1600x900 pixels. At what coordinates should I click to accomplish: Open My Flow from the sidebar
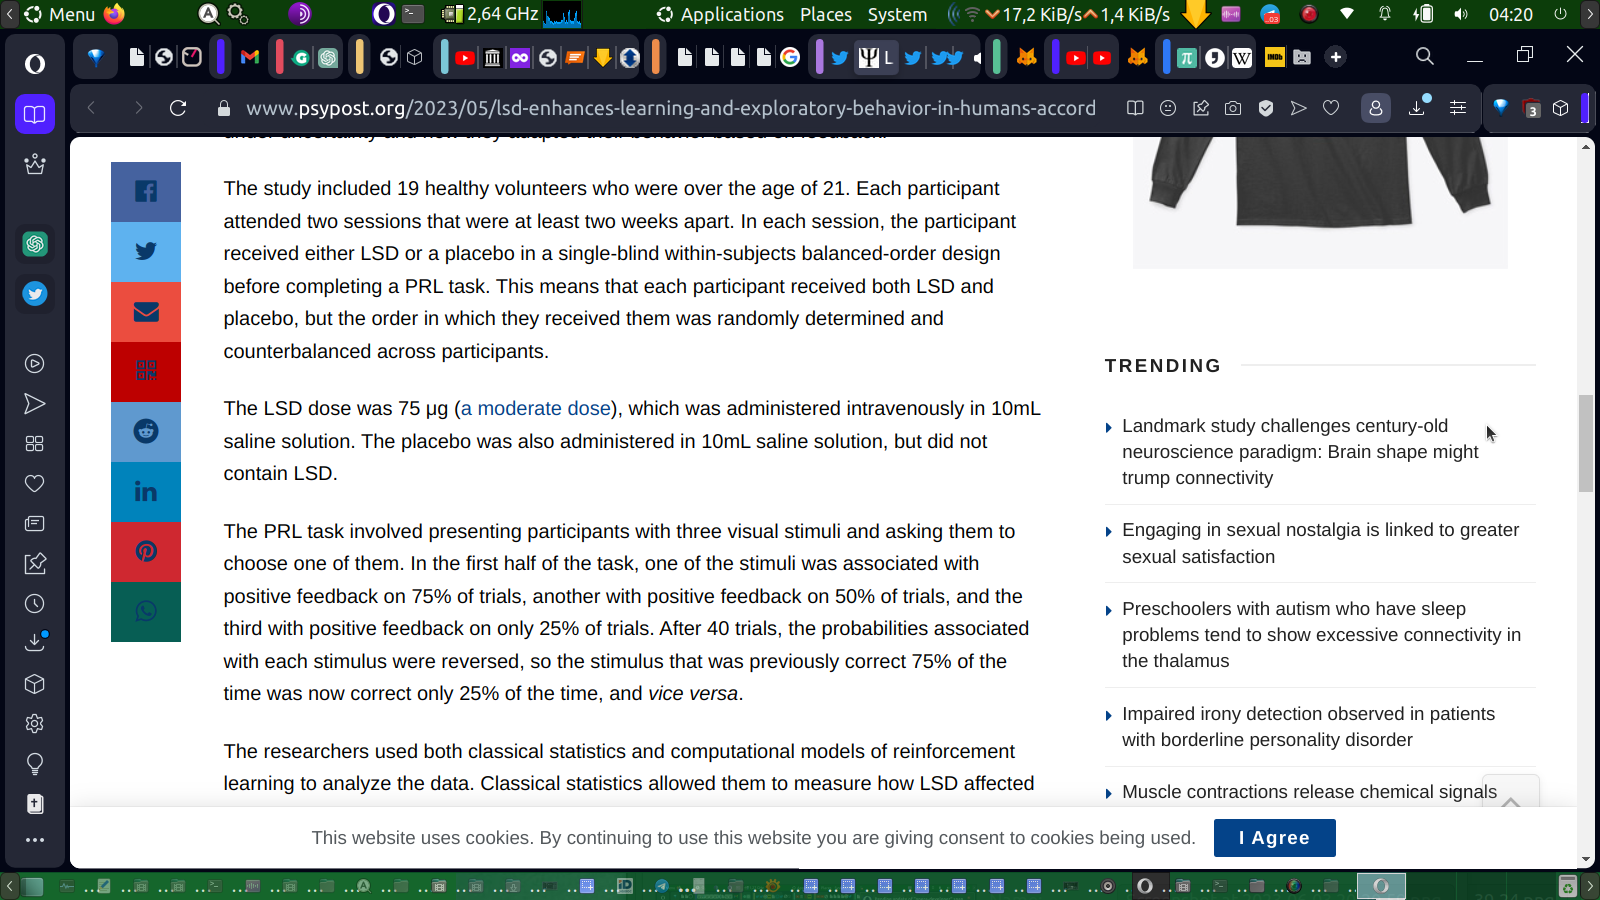tap(35, 404)
